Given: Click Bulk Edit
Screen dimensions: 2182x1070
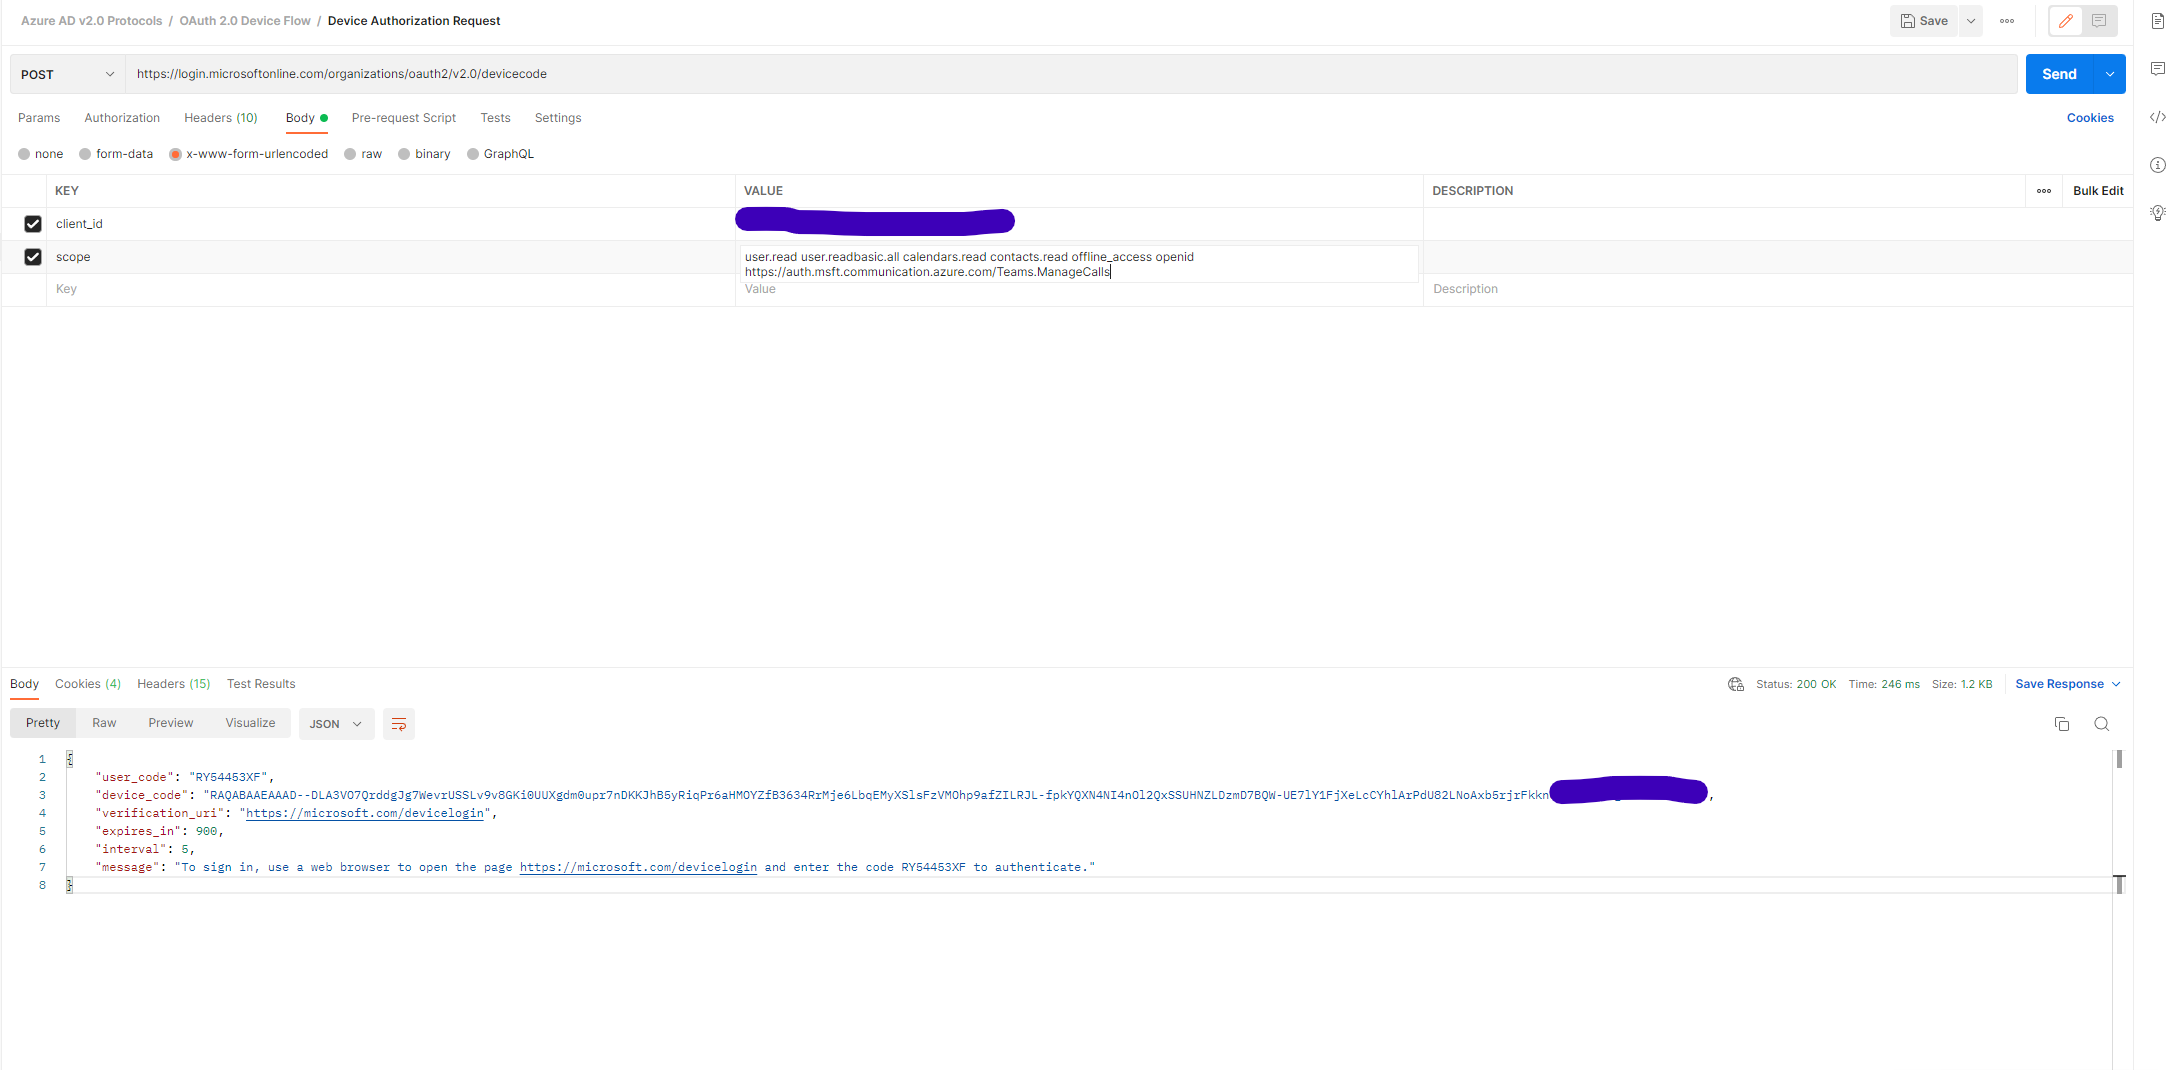Looking at the screenshot, I should click(2098, 191).
